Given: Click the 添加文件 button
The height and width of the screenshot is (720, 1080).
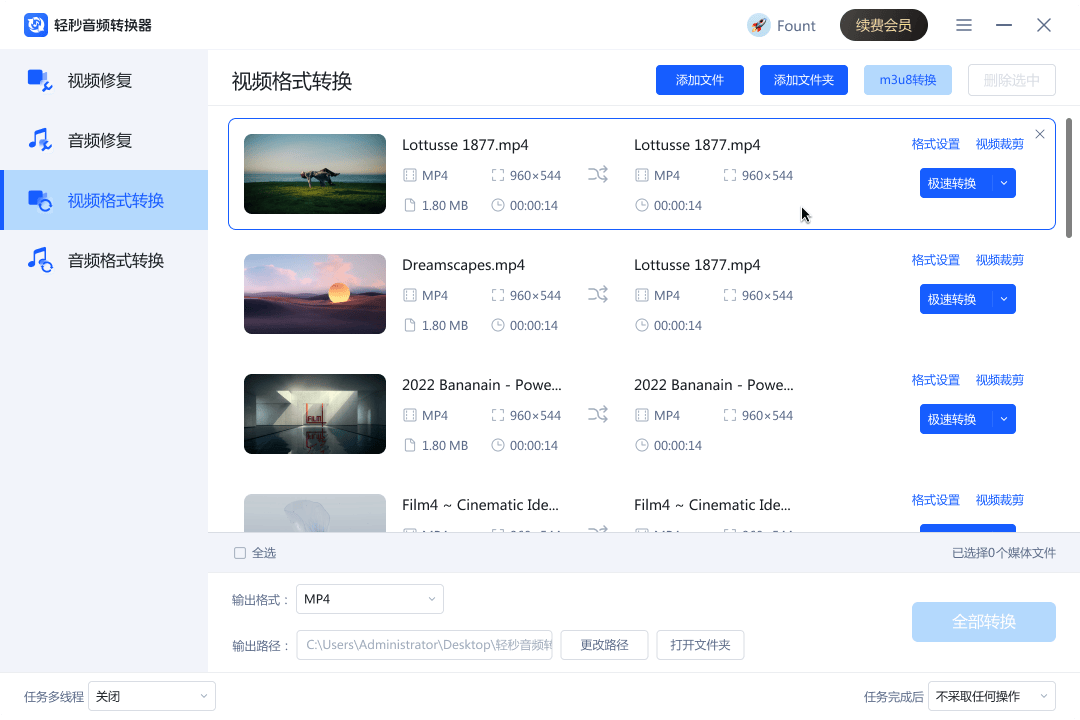Looking at the screenshot, I should [x=700, y=80].
